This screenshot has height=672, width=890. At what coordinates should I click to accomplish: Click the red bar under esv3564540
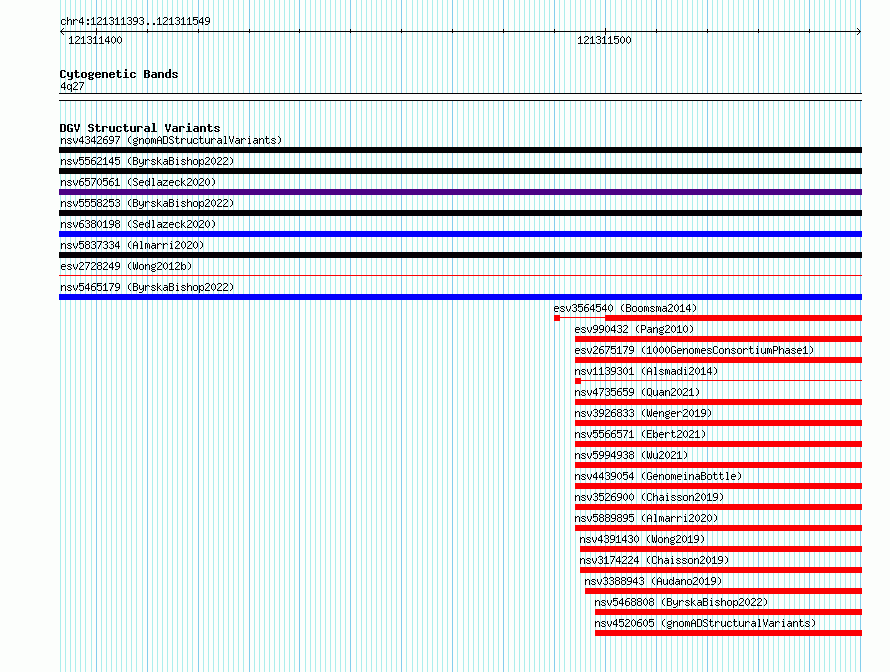click(x=733, y=318)
